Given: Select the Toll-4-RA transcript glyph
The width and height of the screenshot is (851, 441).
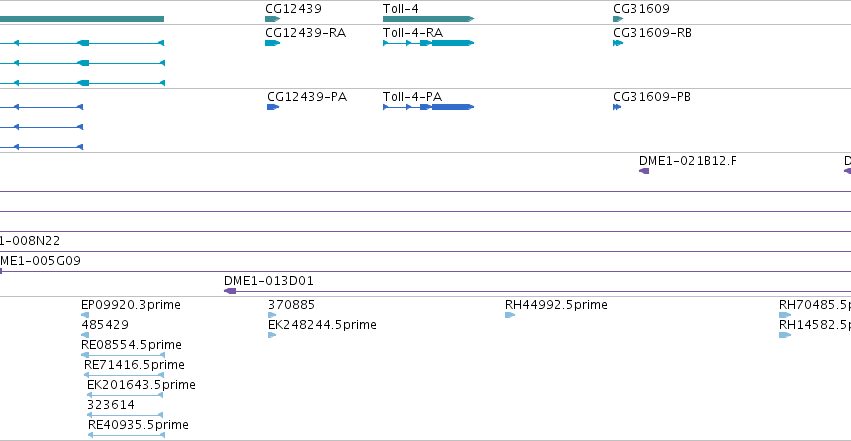Looking at the screenshot, I should tap(428, 43).
